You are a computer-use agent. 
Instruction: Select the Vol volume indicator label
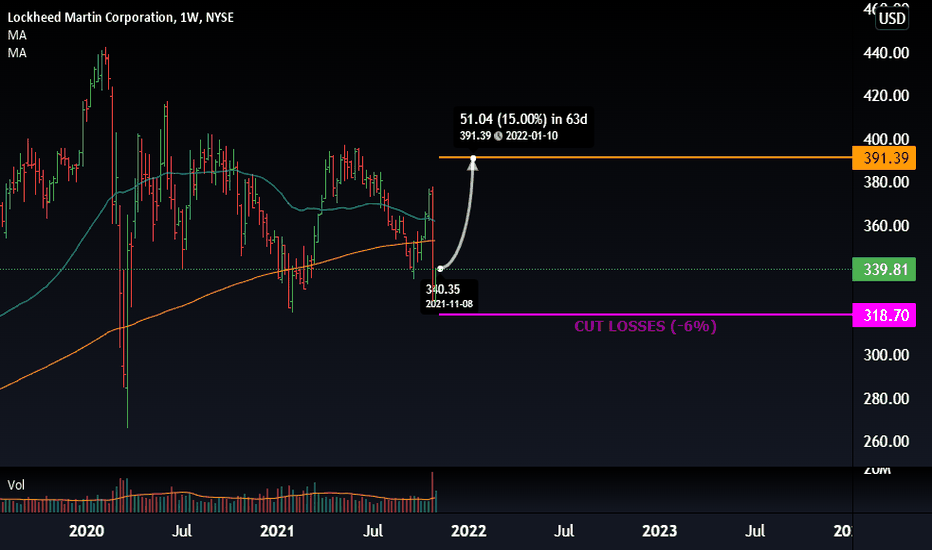point(16,485)
